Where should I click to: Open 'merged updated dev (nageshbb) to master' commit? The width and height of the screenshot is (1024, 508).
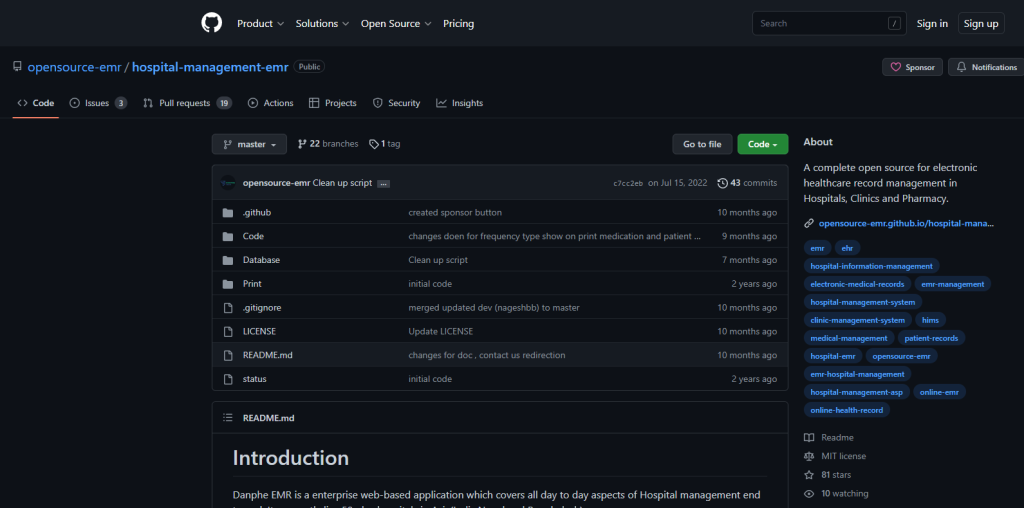(x=494, y=308)
